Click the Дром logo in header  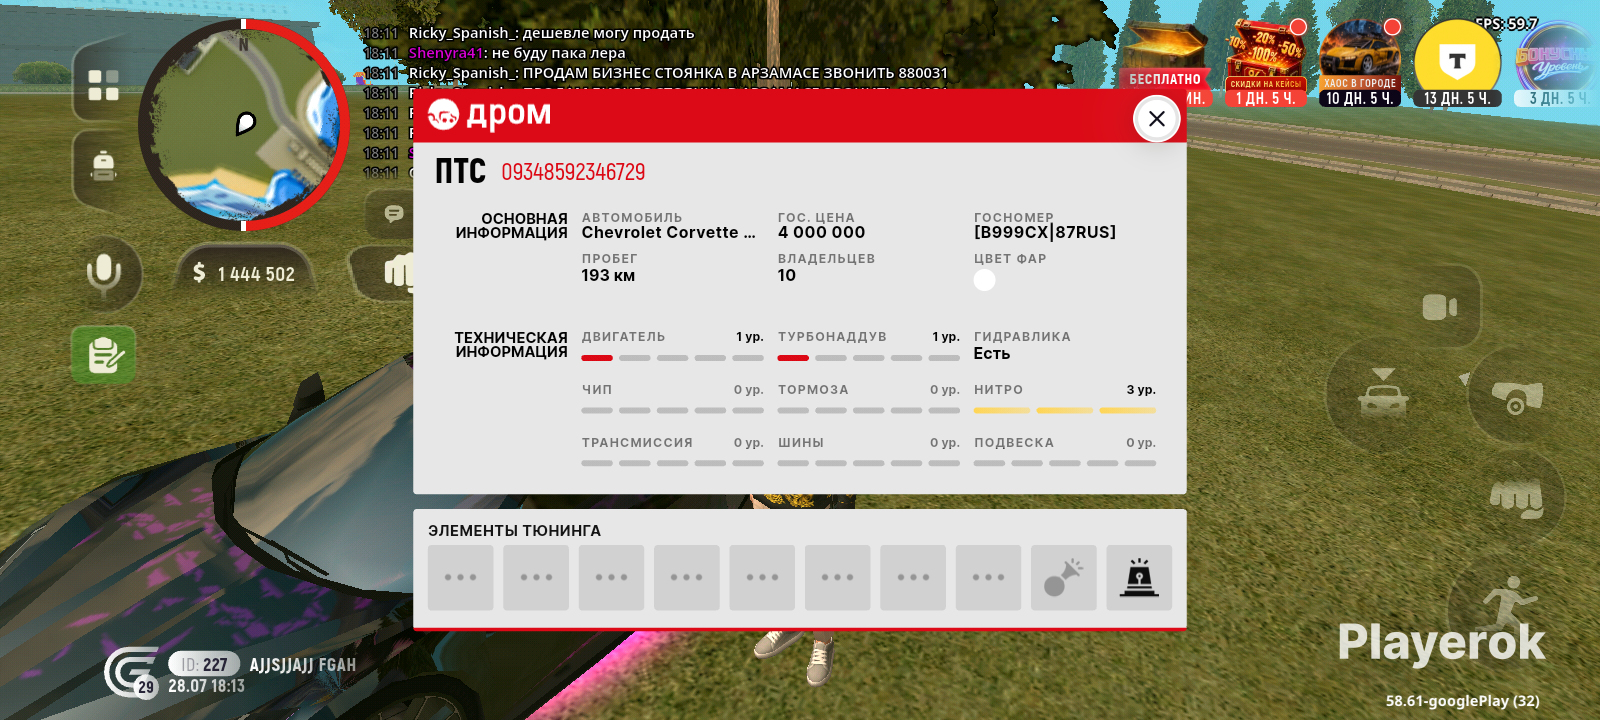[489, 115]
